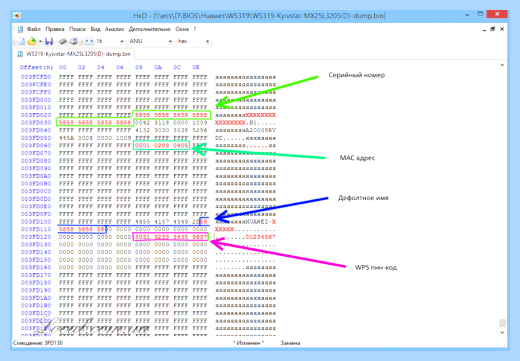Open the hex offset base dropdown

pos(207,42)
